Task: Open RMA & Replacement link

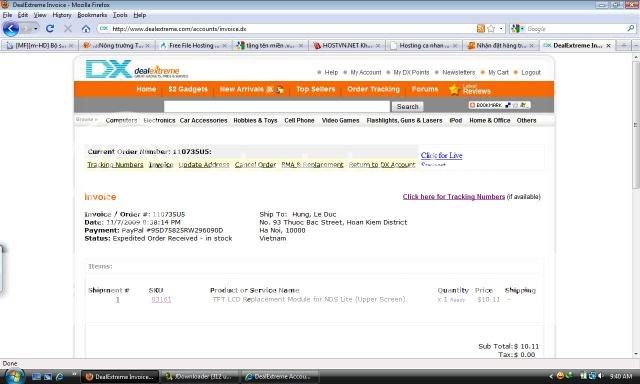Action: 312,164
